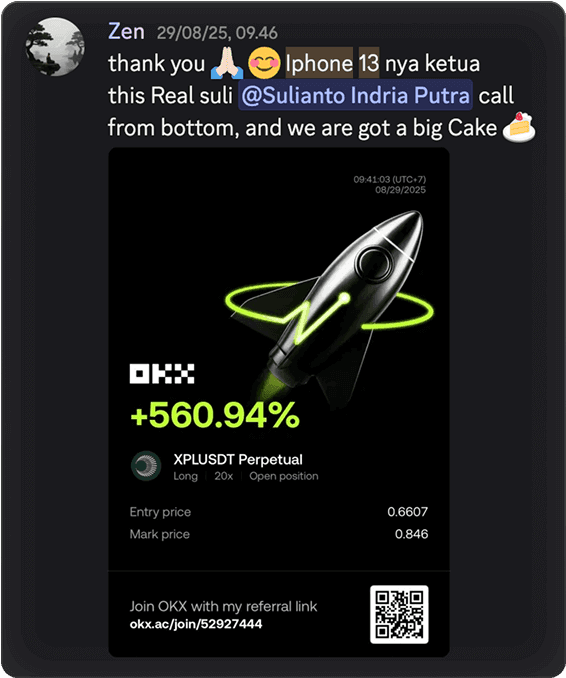This screenshot has width=566, height=678.
Task: Click the Mark price value 0.846
Action: (411, 534)
